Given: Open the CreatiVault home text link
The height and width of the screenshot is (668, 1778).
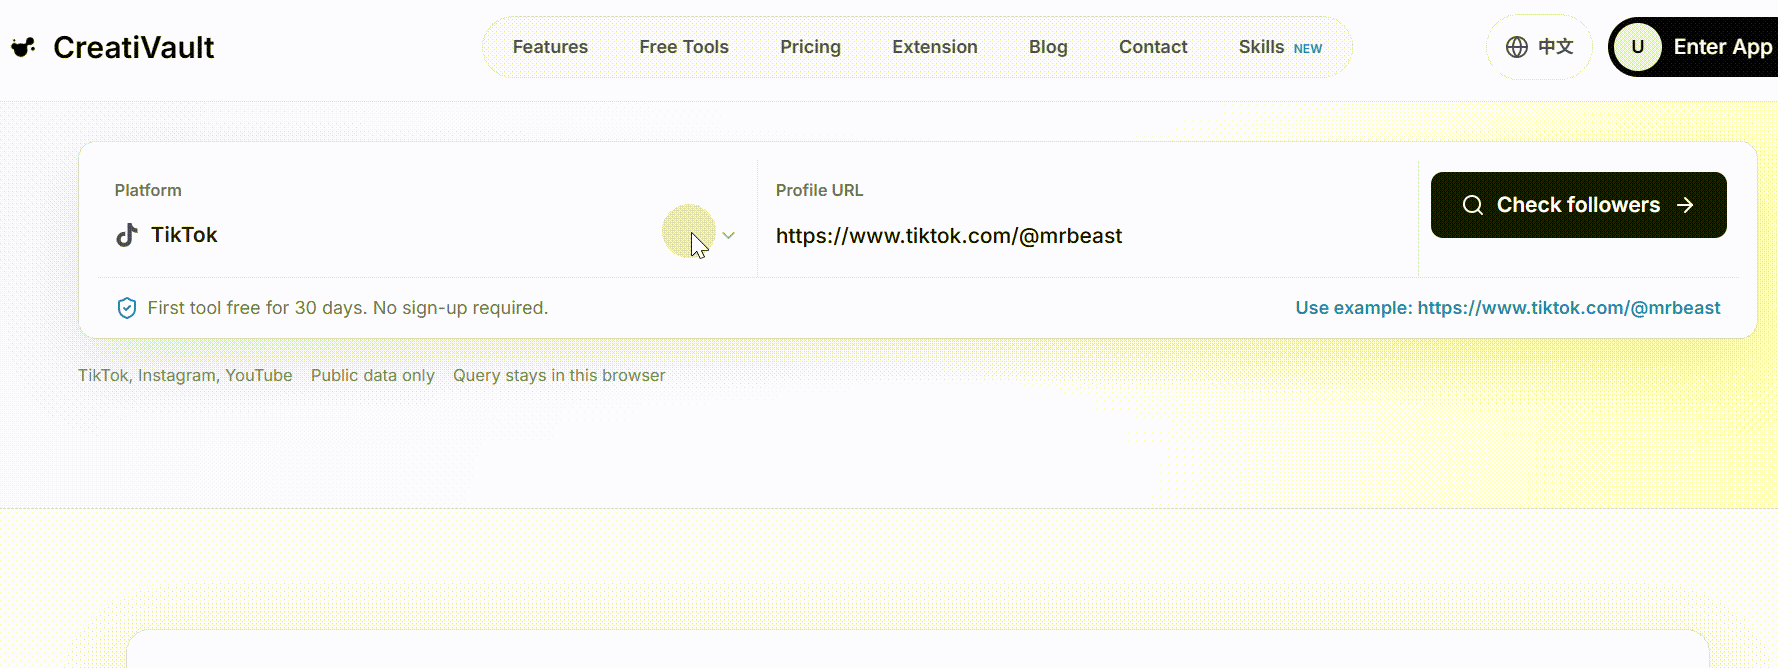Looking at the screenshot, I should click(x=133, y=47).
